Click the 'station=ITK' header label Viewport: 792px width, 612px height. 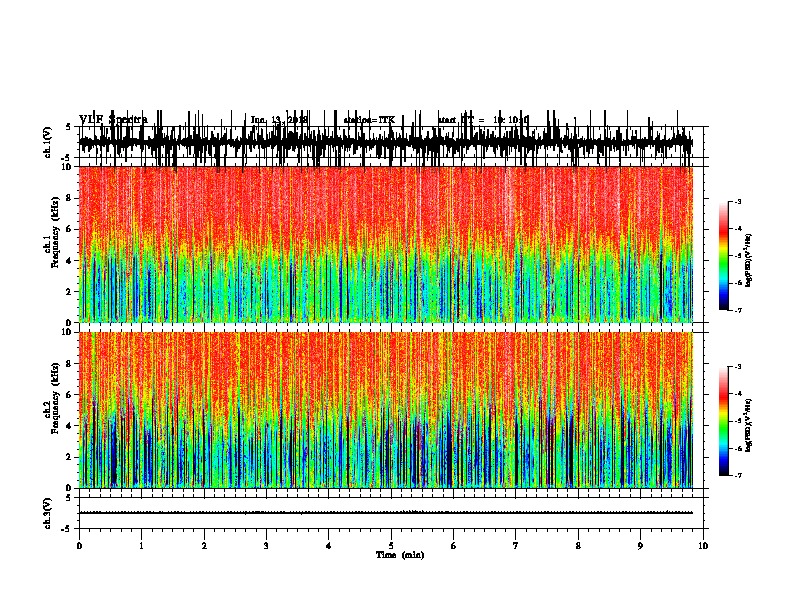click(x=369, y=120)
